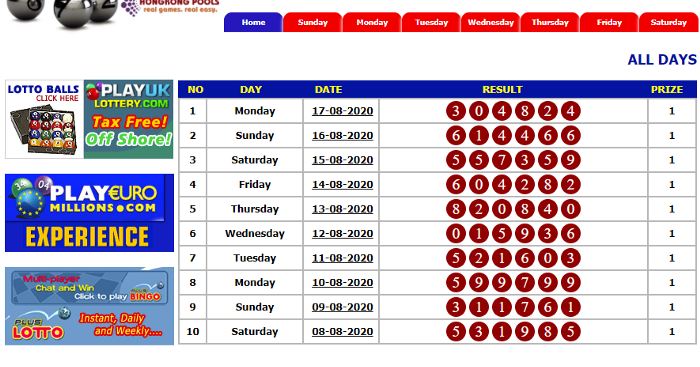Switch to the Saturday tab
Image resolution: width=700 pixels, height=367 pixels.
(668, 22)
